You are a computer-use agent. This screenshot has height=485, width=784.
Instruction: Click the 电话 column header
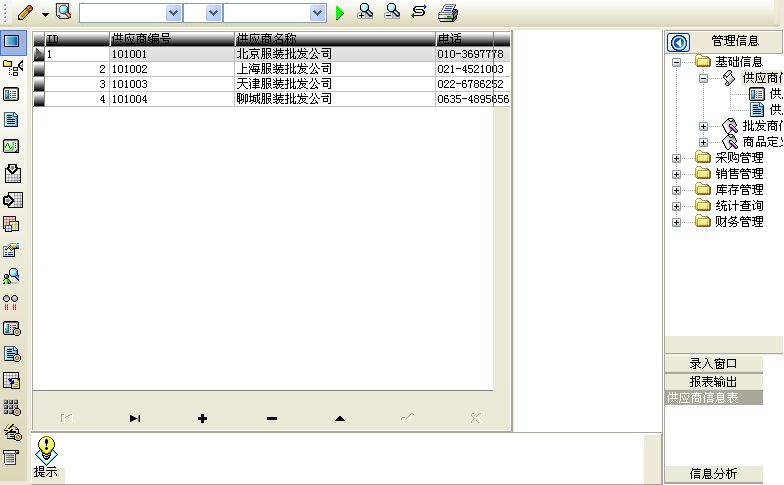point(472,39)
